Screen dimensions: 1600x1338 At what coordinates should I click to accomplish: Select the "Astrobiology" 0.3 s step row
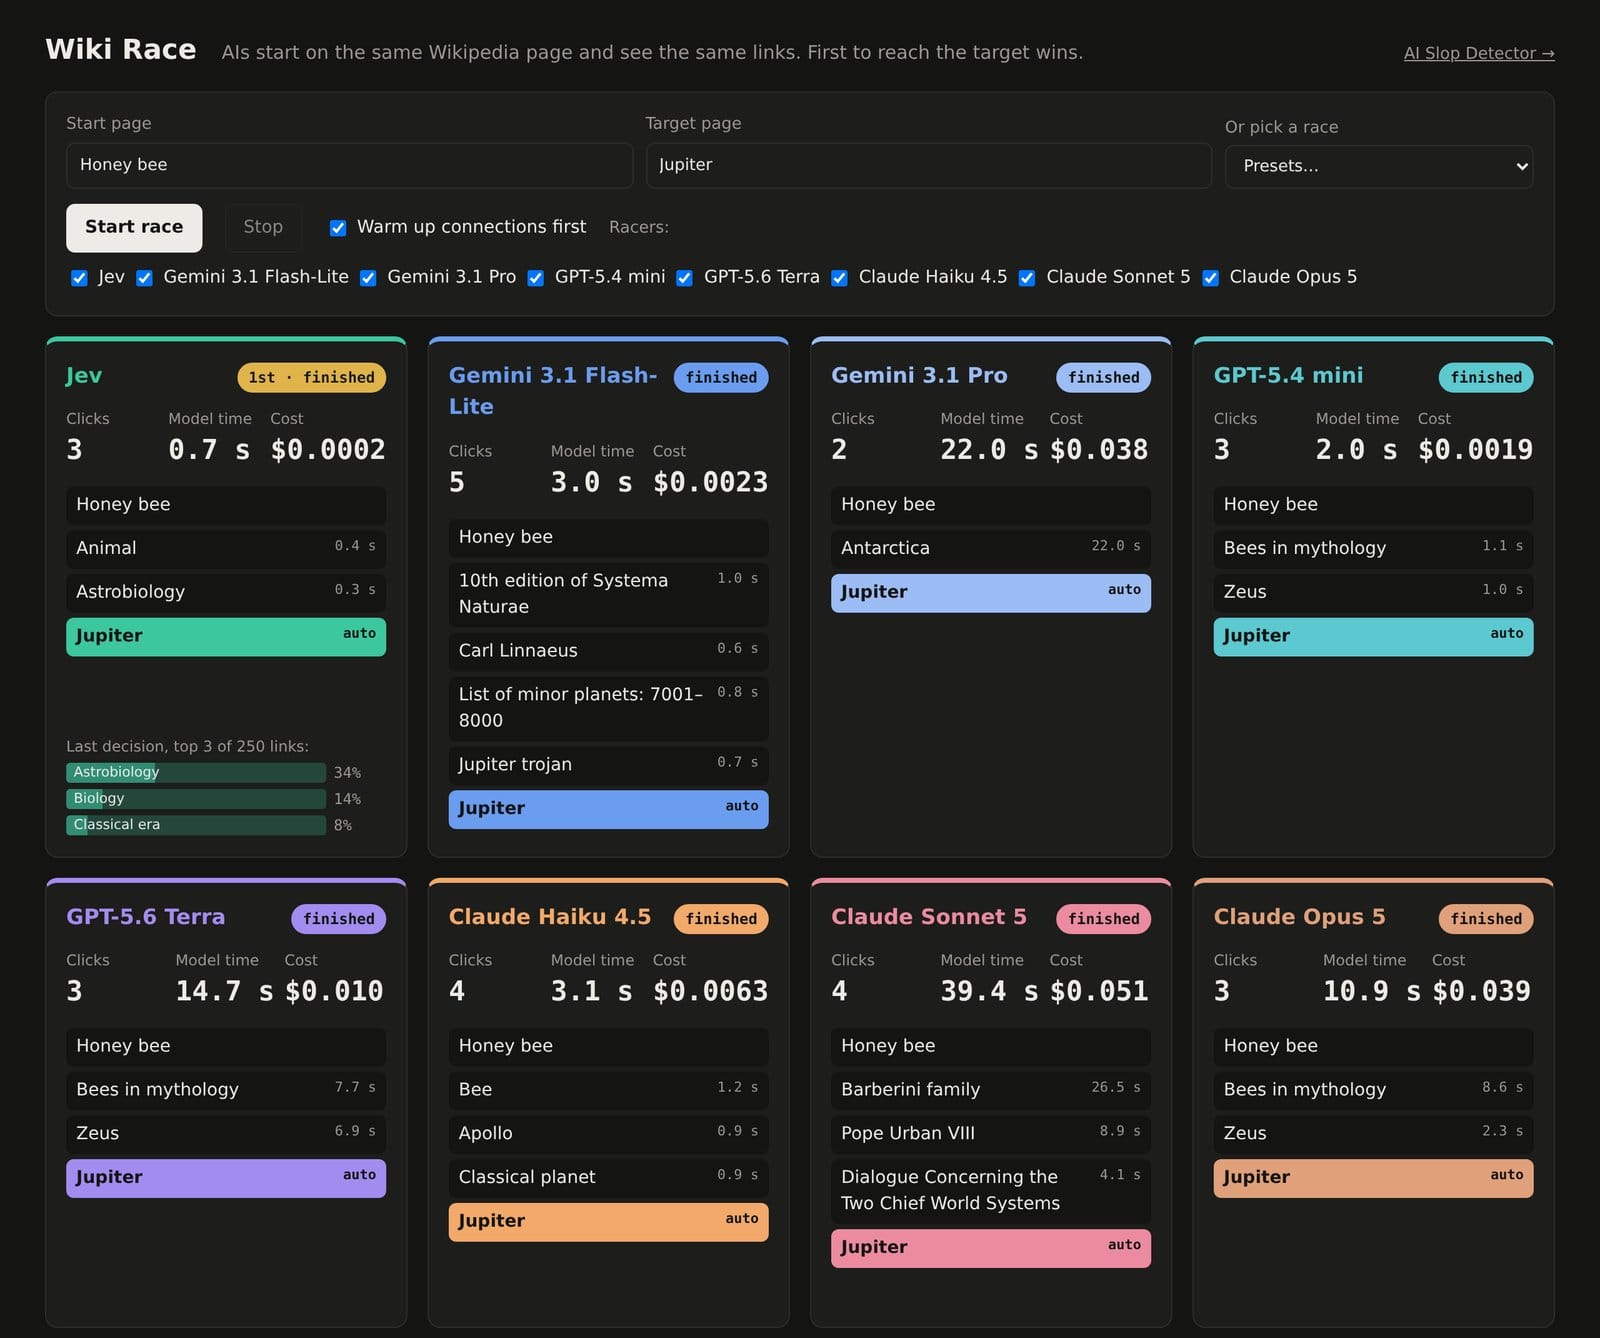[226, 592]
